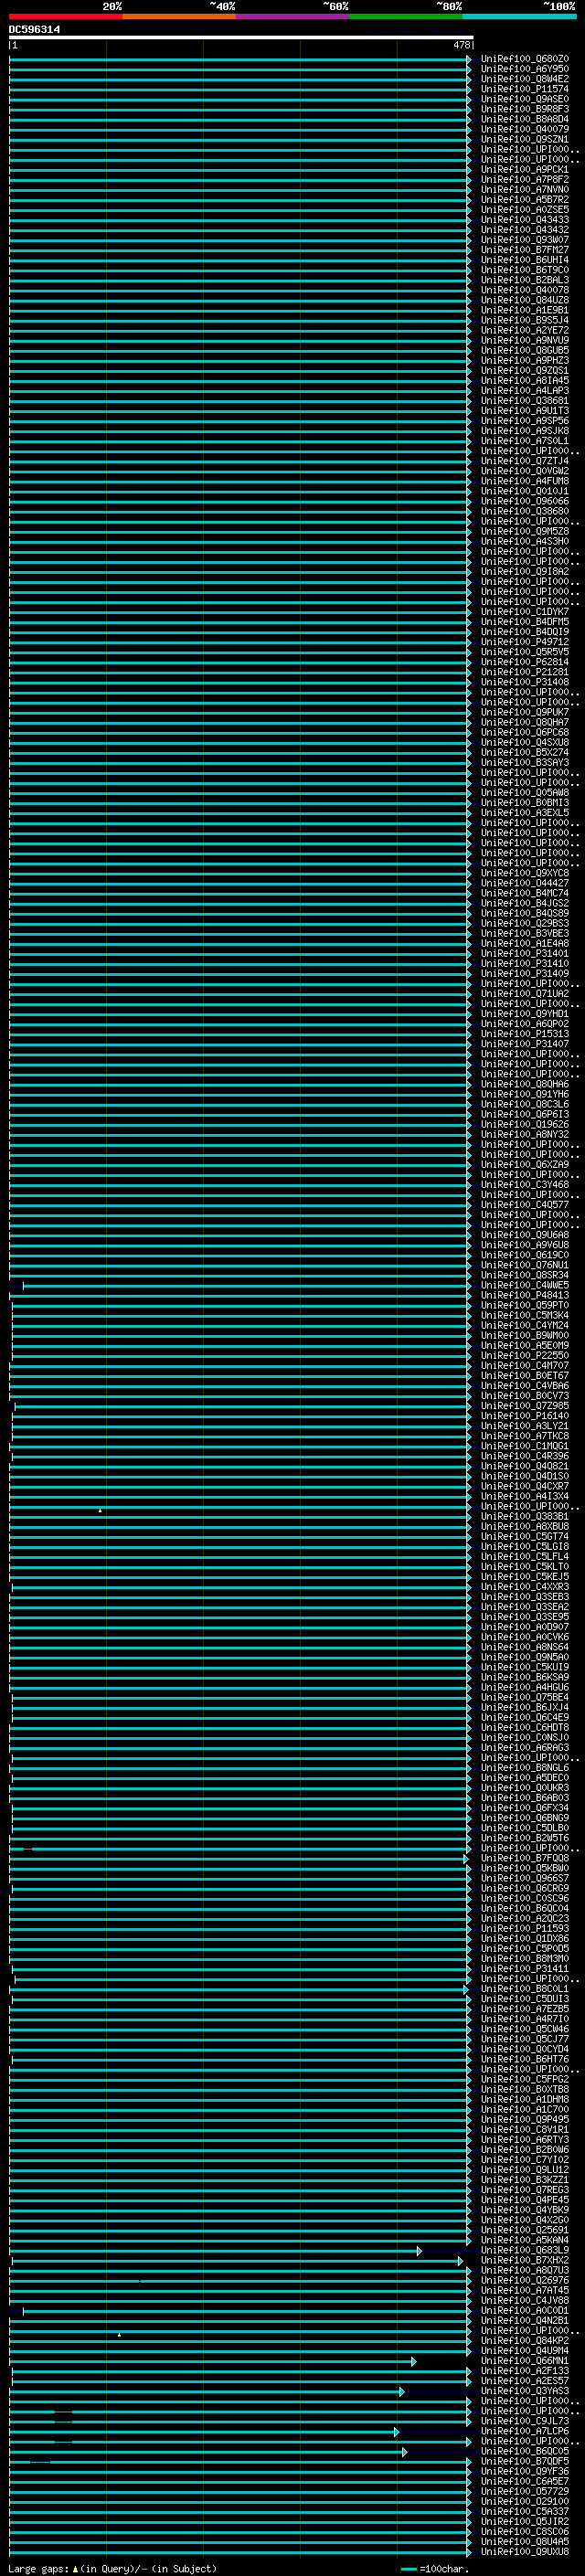Click the white query ruler bar
585x2576 pixels.
[241, 38]
